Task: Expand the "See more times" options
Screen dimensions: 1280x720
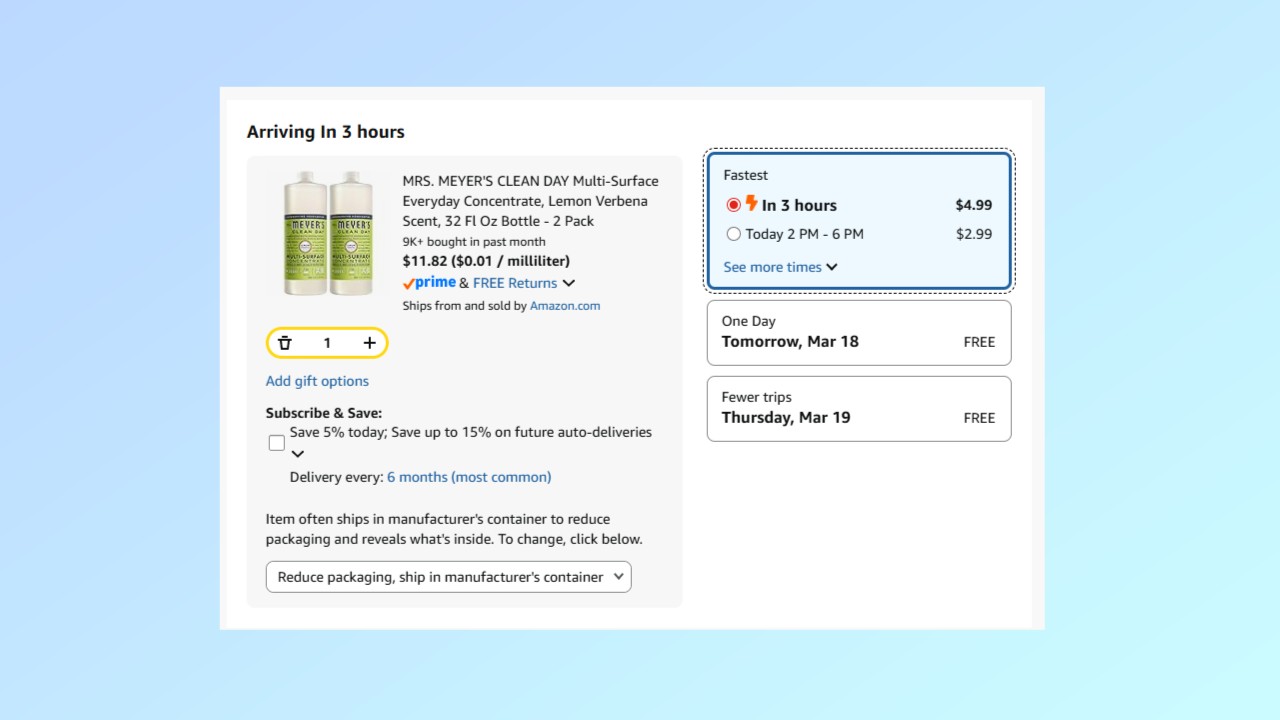Action: coord(773,267)
